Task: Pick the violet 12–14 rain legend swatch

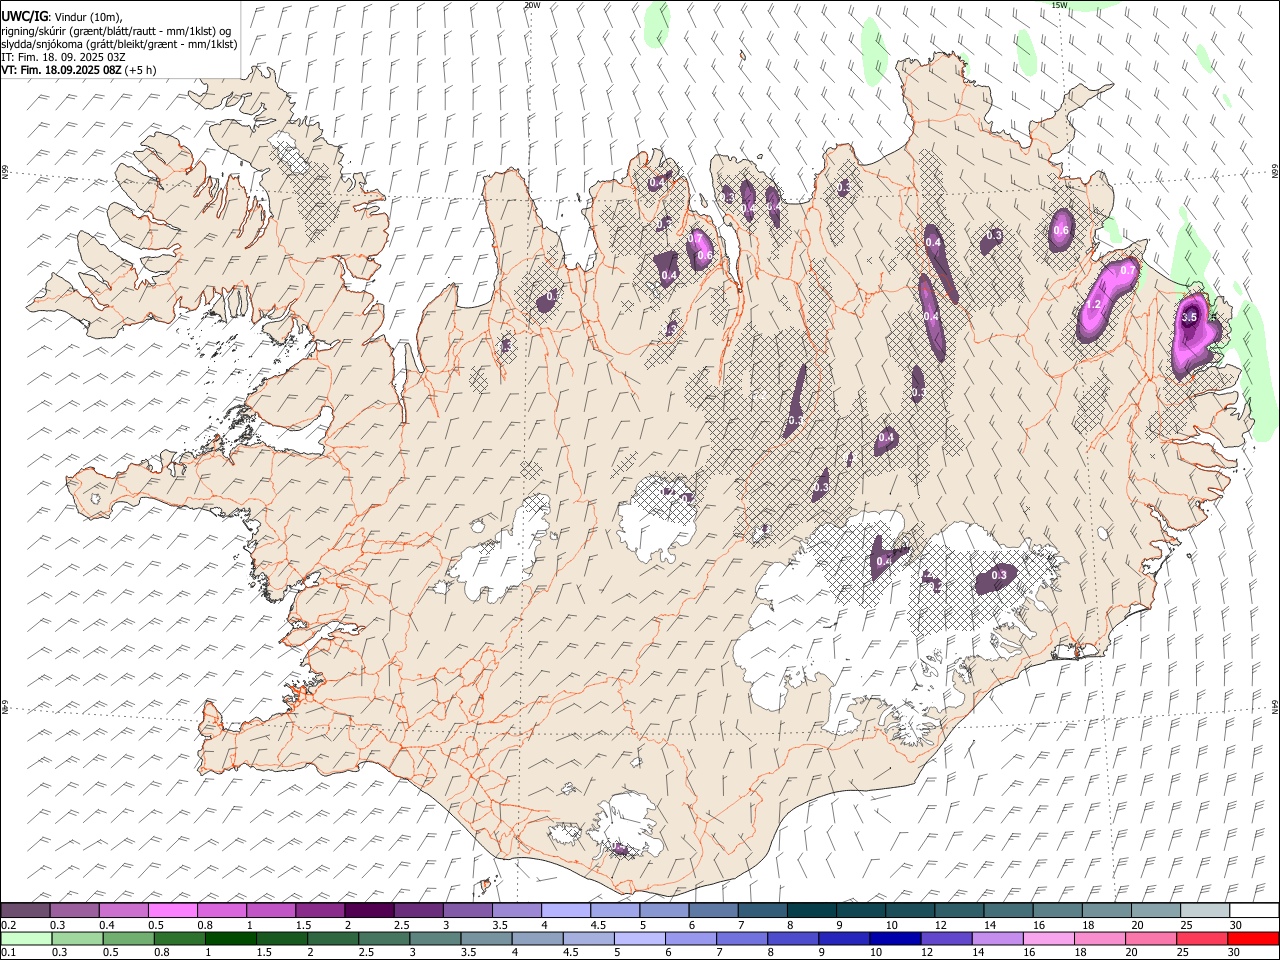Action: click(x=946, y=938)
